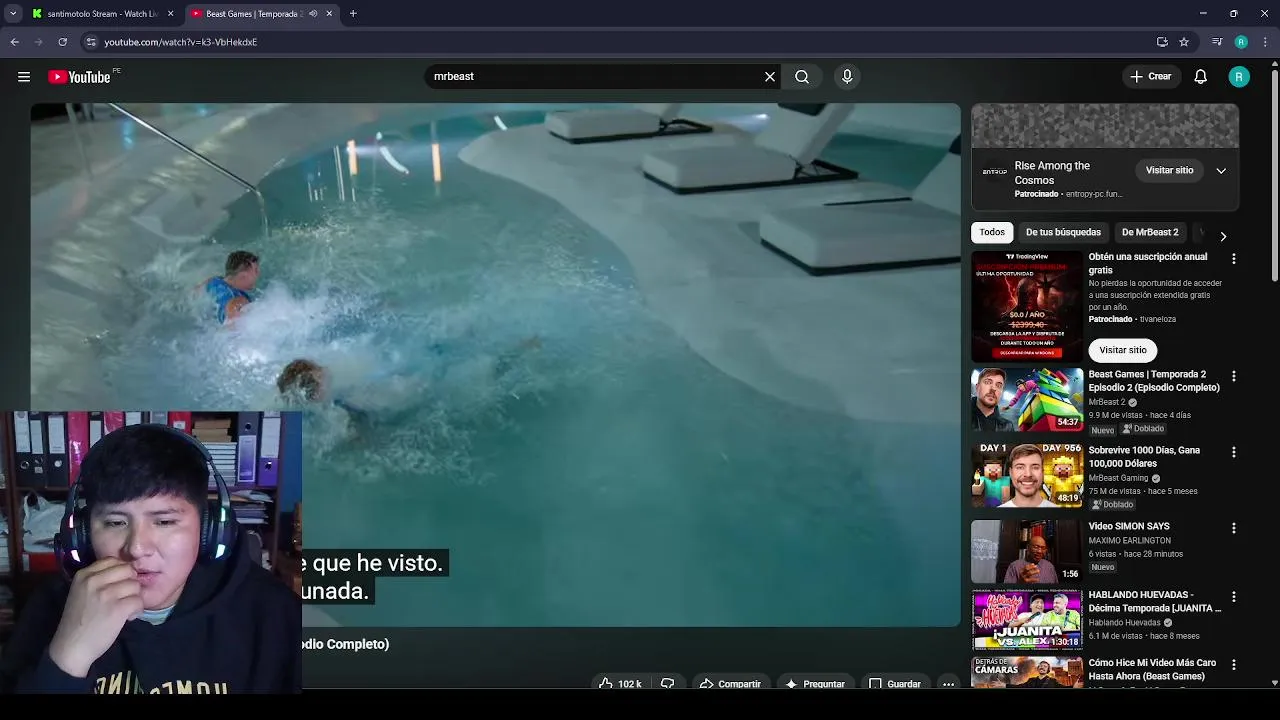The image size is (1280, 720).
Task: Visit the Rise Among the Cosmos site
Action: coord(1169,171)
